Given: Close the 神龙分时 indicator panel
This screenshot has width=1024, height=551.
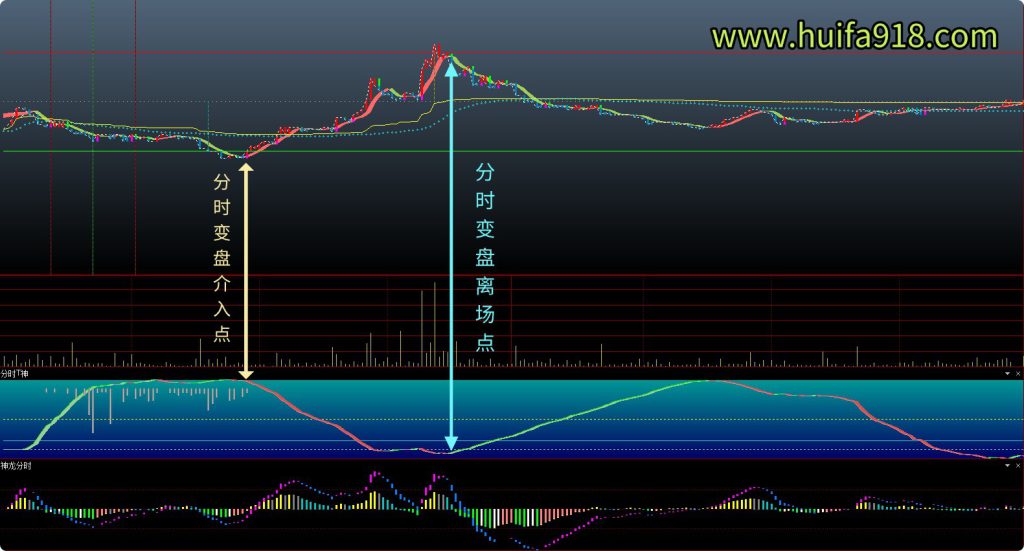Looking at the screenshot, I should (x=1018, y=465).
